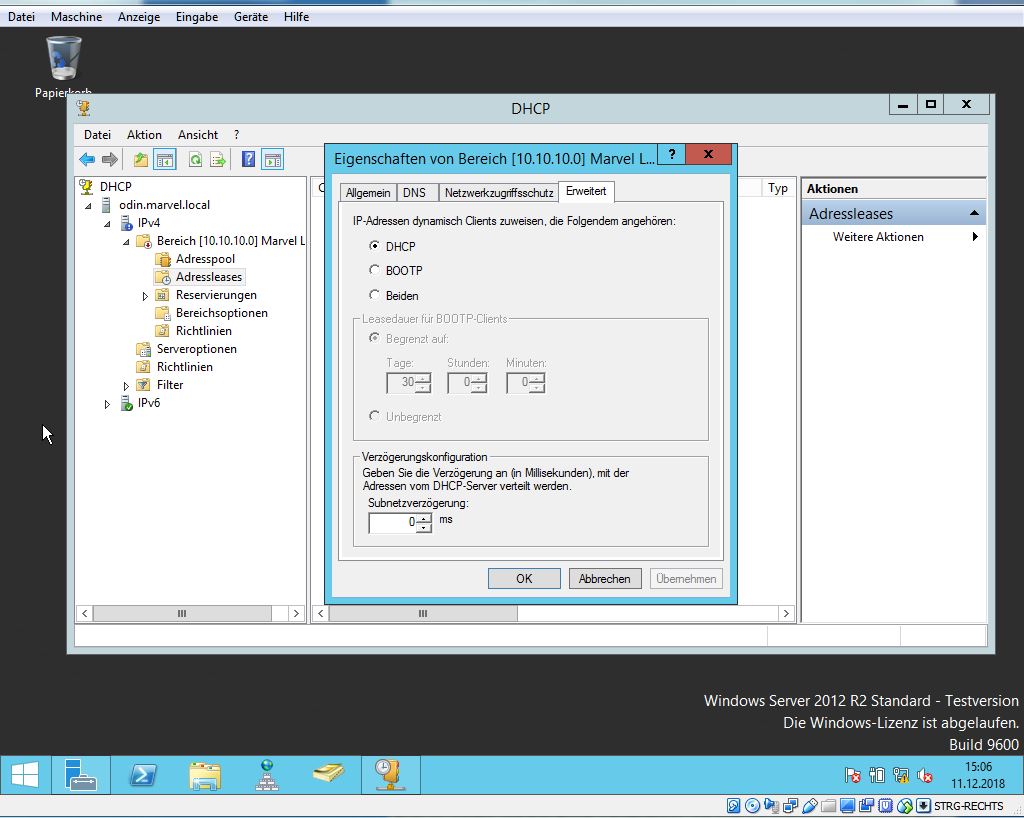Viewport: 1024px width, 818px height.
Task: Open the Netzwerkzugriffsschutz tab
Action: click(499, 193)
